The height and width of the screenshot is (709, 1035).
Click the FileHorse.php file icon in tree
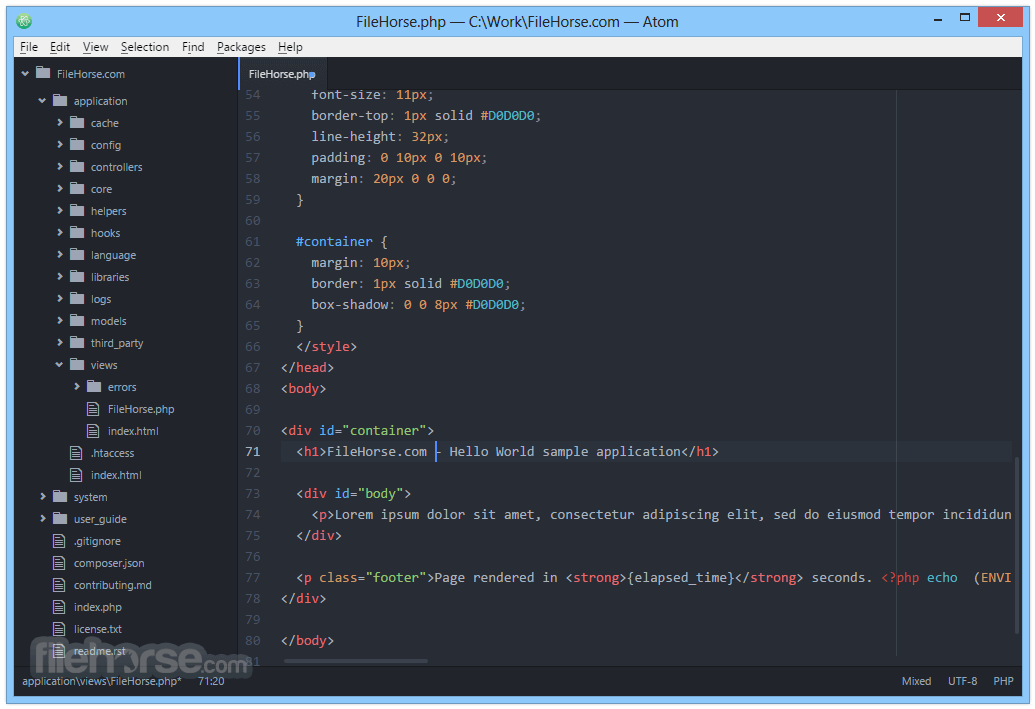tap(93, 409)
